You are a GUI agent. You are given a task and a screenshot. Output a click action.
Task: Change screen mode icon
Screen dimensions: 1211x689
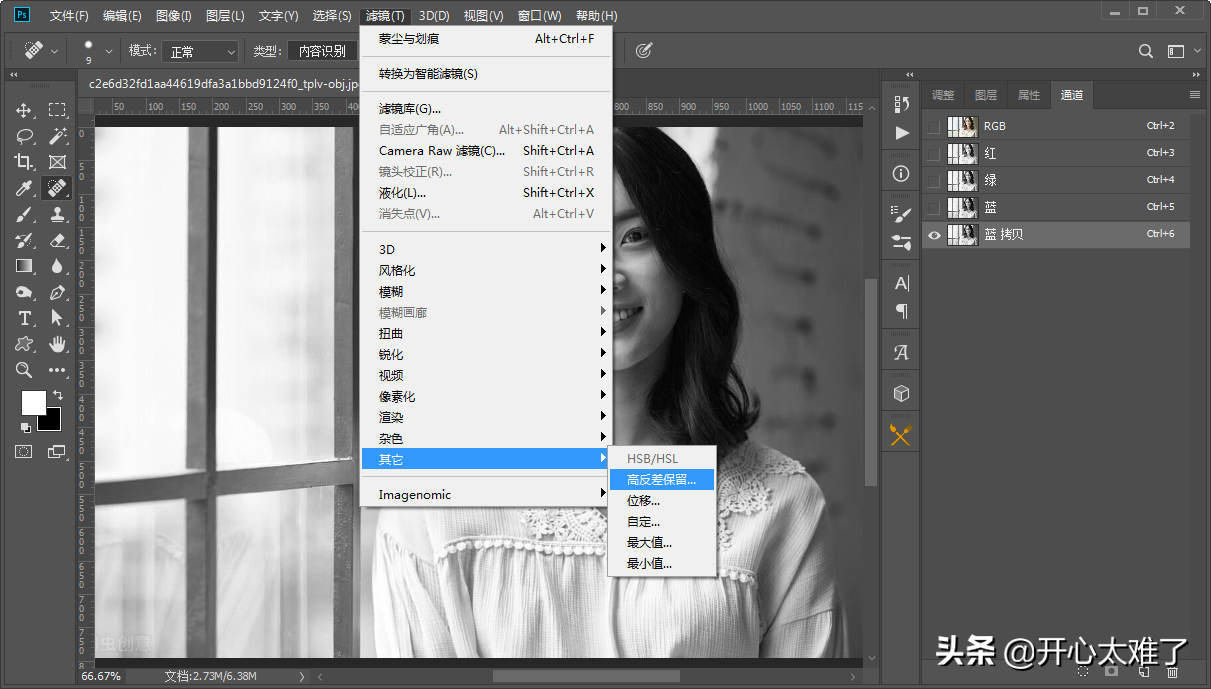click(x=57, y=452)
